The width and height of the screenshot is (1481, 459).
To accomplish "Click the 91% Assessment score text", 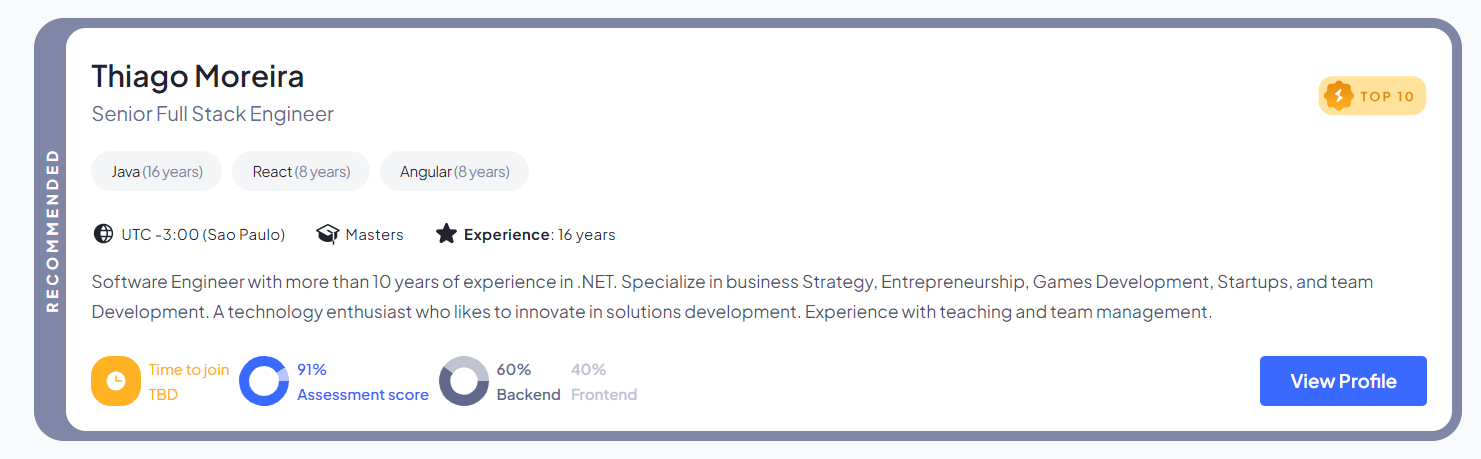I will tap(362, 382).
